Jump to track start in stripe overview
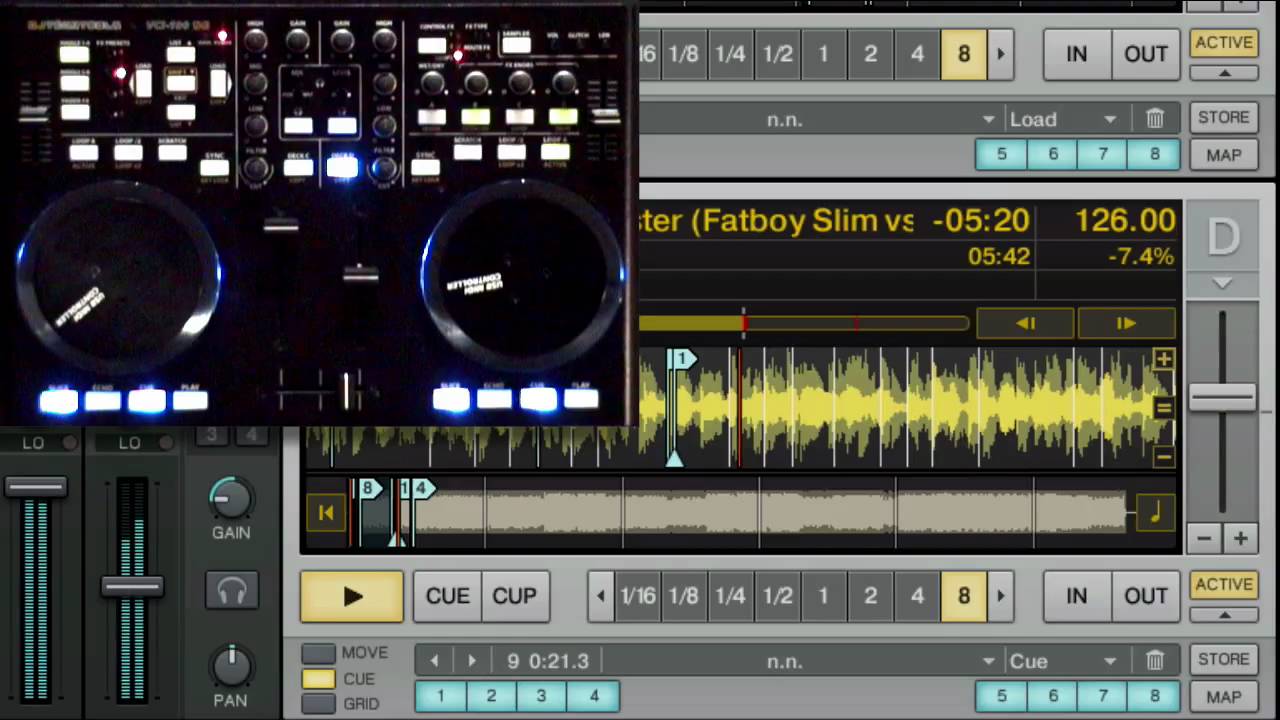1280x720 pixels. [x=325, y=513]
